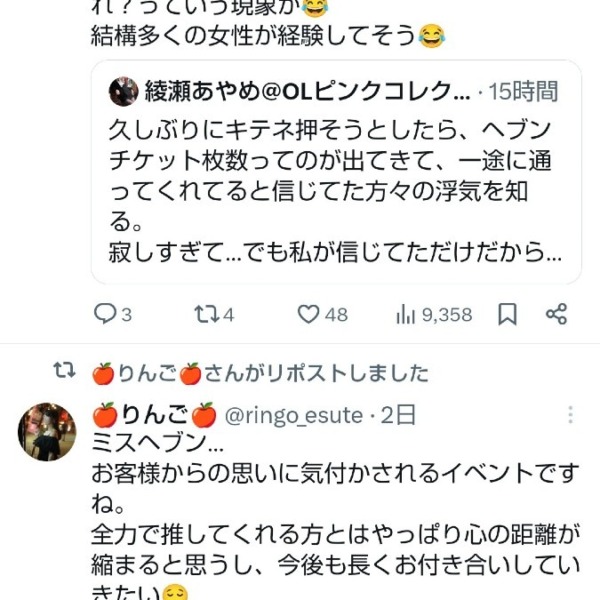Tap the reply icon with 3 replies
Screen dimensions: 600x600
point(106,314)
